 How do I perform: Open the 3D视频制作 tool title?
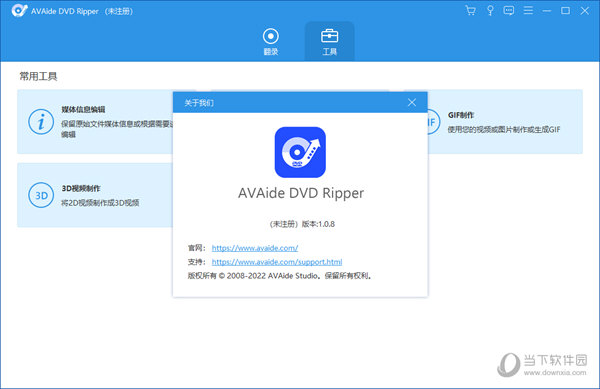pyautogui.click(x=81, y=189)
